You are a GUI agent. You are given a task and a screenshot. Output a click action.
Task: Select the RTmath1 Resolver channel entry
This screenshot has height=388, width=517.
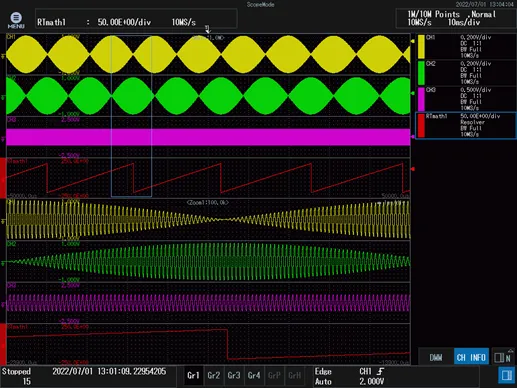(466, 125)
